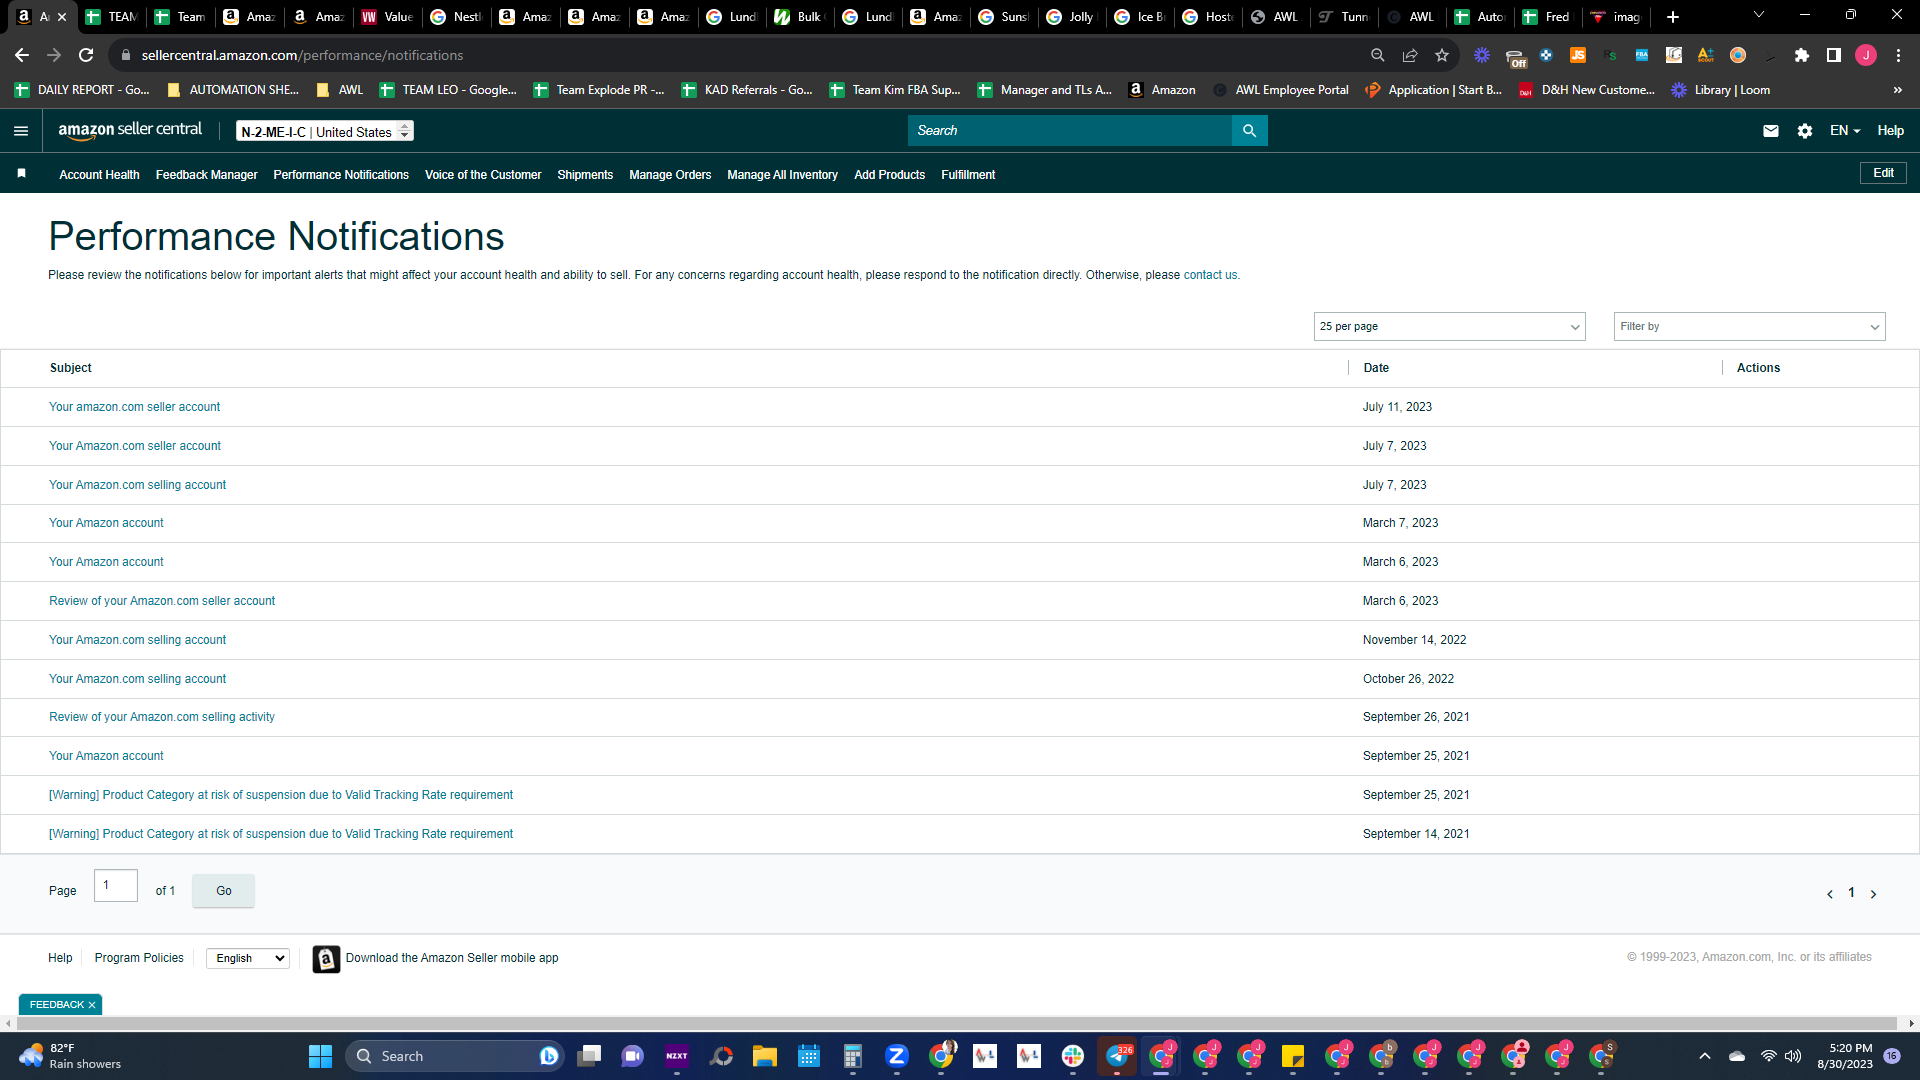Screen dimensions: 1920x1080
Task: Open Program Policies in the footer
Action: (139, 958)
